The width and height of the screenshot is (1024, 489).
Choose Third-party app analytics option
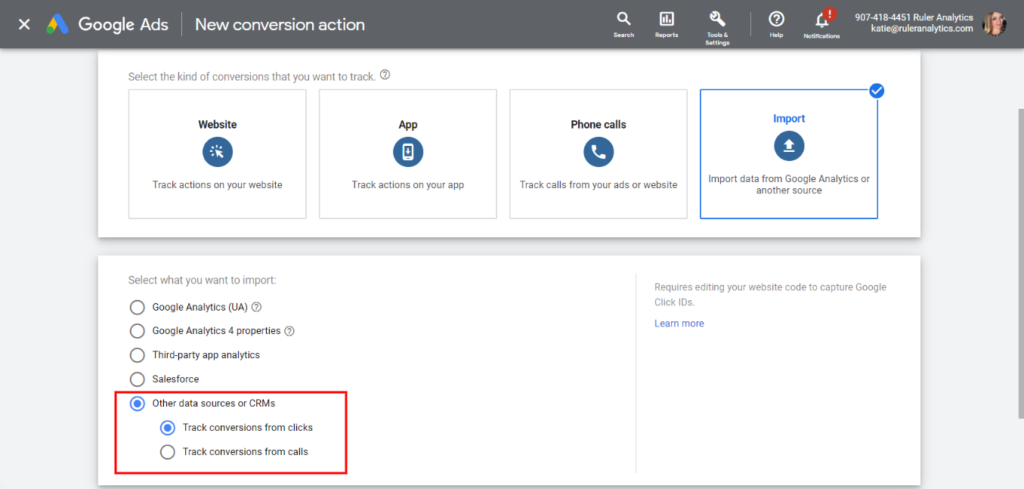pyautogui.click(x=137, y=355)
